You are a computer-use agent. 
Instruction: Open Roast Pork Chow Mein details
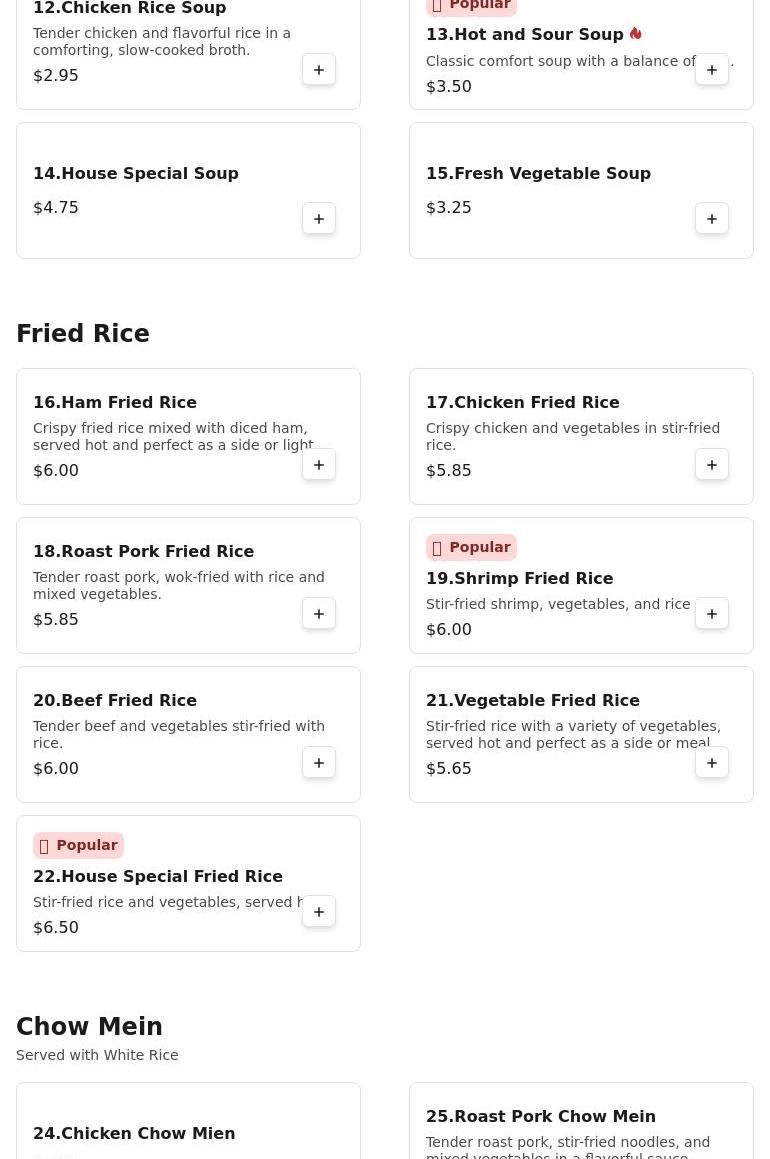pyautogui.click(x=541, y=1116)
